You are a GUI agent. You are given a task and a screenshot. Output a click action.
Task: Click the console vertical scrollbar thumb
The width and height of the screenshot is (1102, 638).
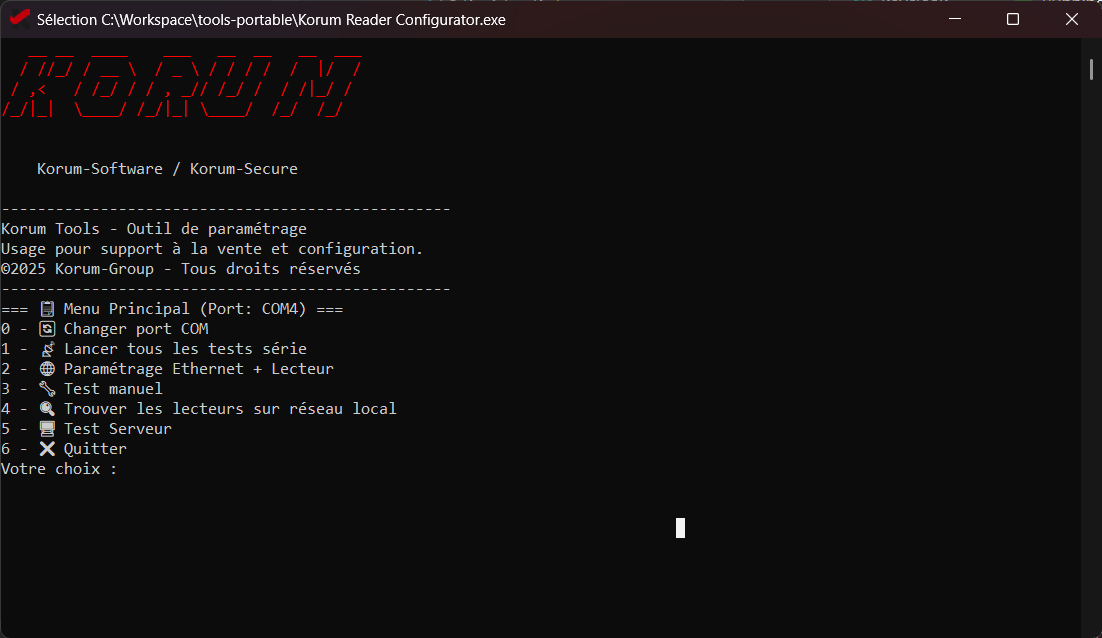coord(1091,70)
